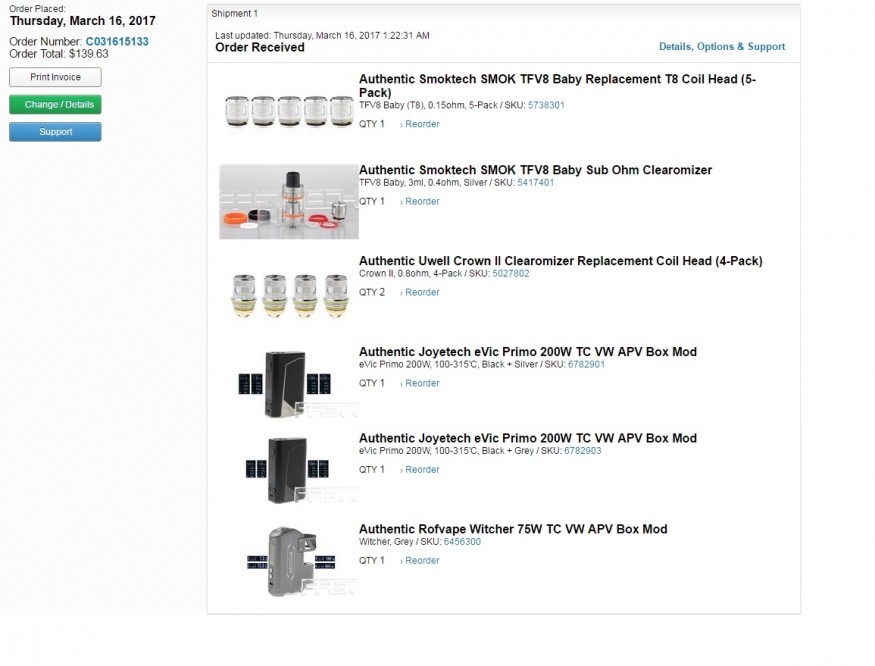Click the Uwell Crown II coil heads image
Image resolution: width=875 pixels, height=666 pixels.
[x=288, y=292]
